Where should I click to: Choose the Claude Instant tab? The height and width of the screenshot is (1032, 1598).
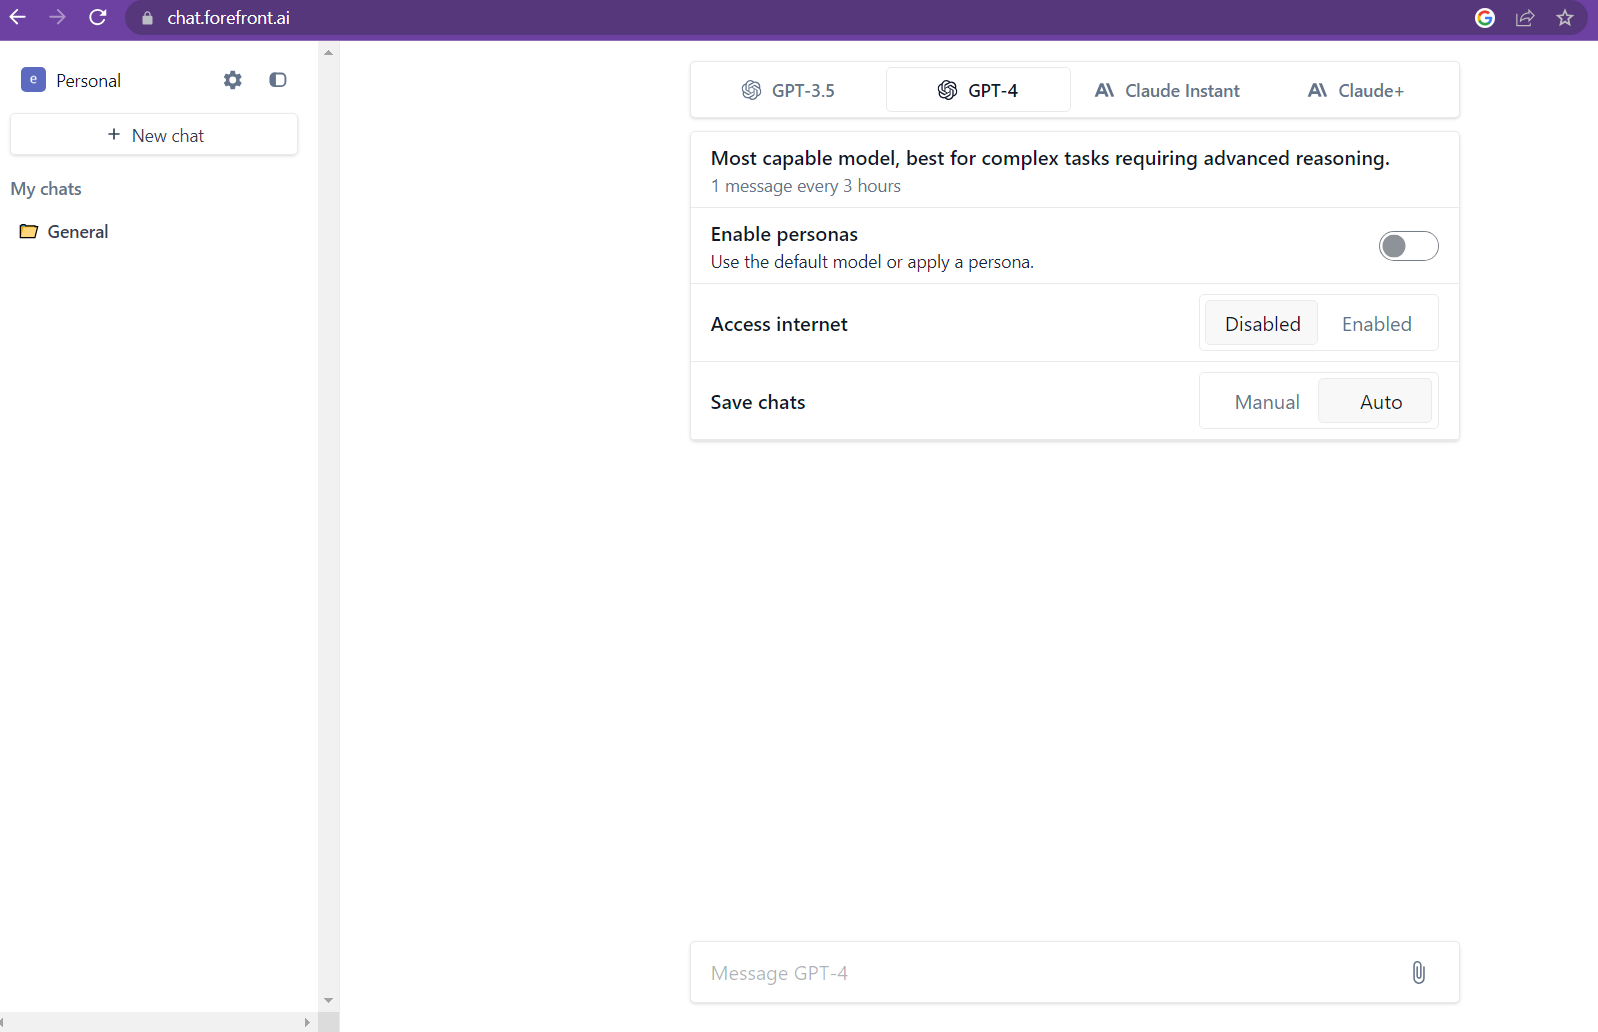[x=1167, y=90]
